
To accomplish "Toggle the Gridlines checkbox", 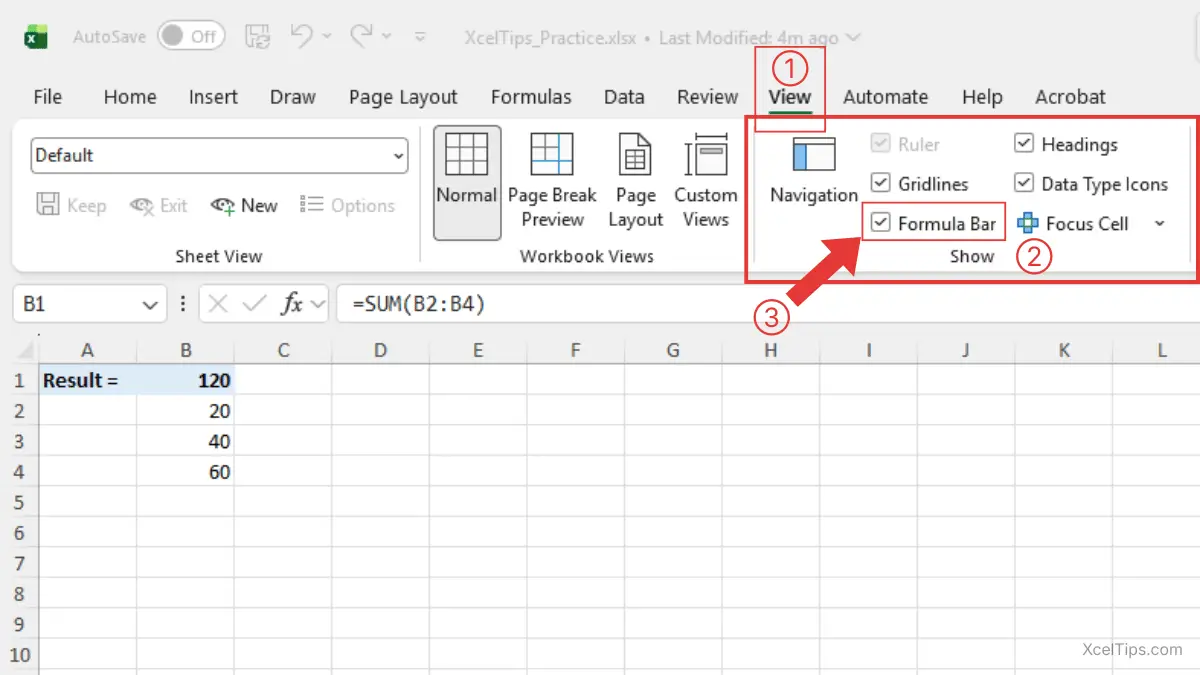I will pos(881,184).
